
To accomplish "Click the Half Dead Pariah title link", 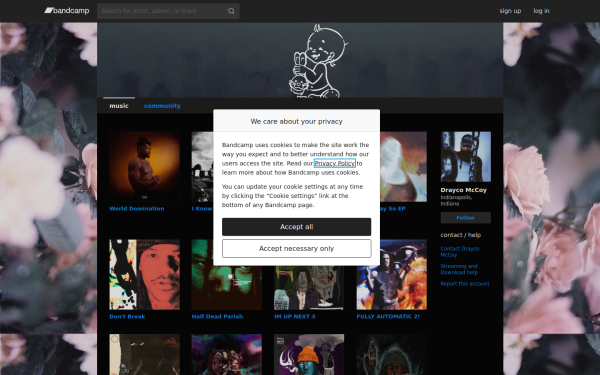I will (x=217, y=316).
